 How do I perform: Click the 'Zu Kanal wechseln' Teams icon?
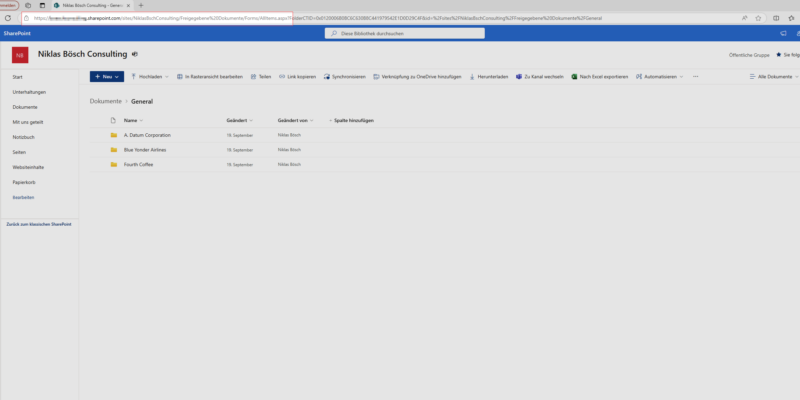point(519,77)
